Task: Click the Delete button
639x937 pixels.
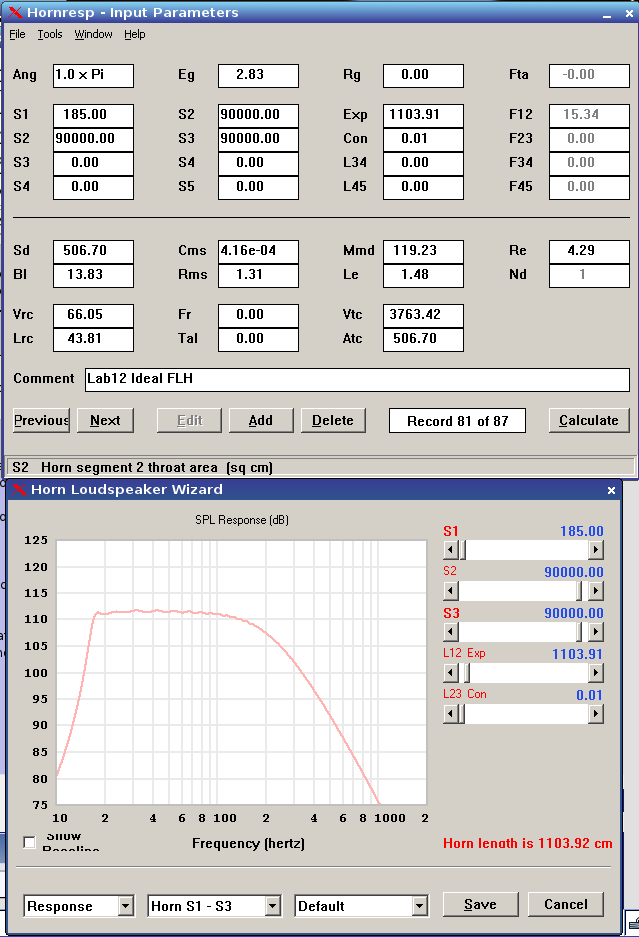Action: 333,420
